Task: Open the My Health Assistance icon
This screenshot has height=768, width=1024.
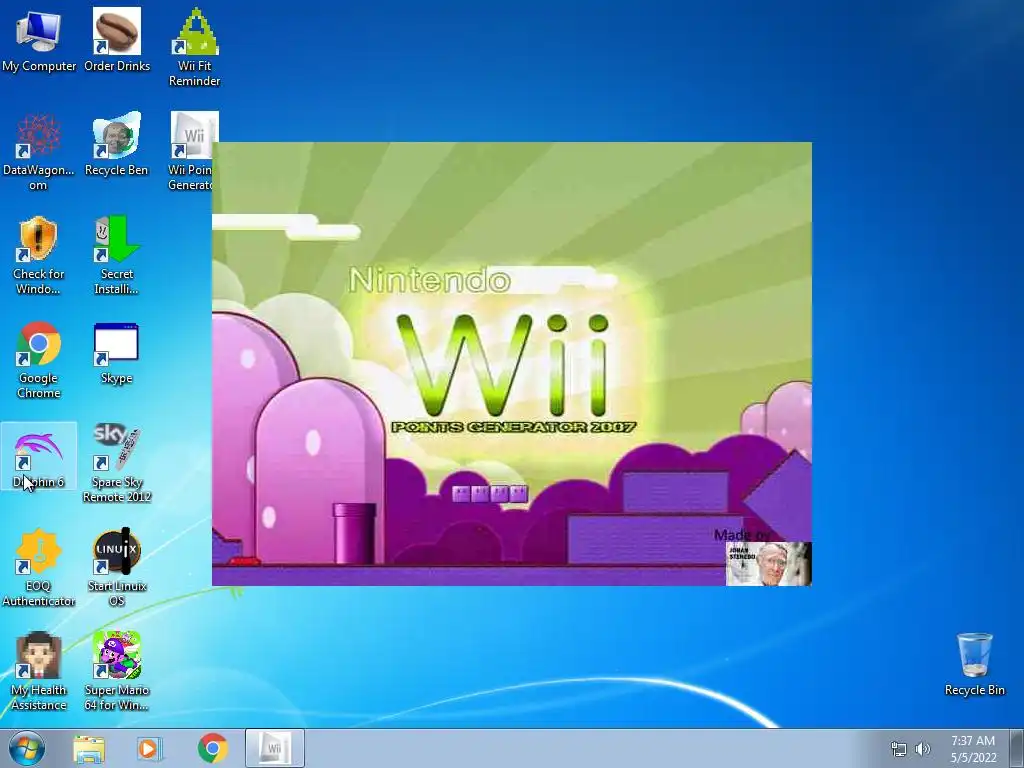Action: coord(39,671)
